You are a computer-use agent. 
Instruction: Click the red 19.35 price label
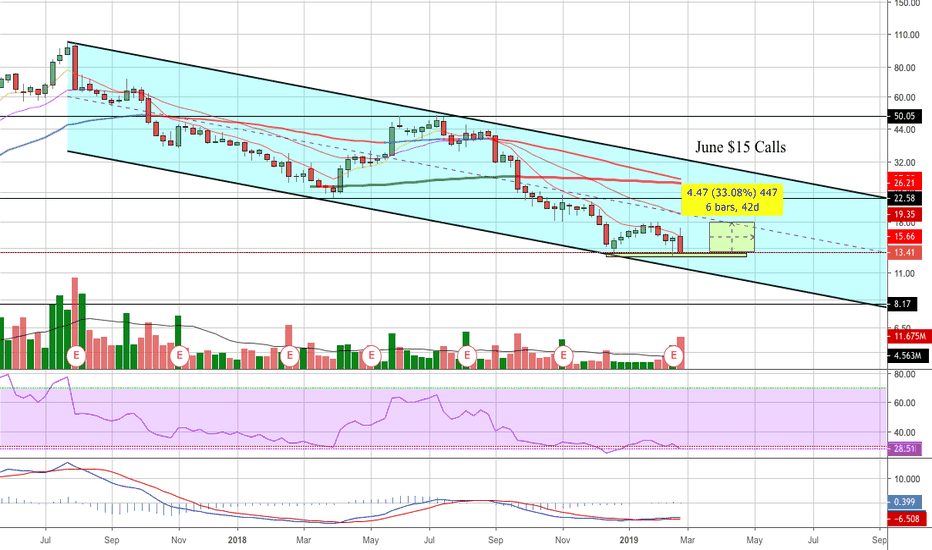tap(904, 215)
